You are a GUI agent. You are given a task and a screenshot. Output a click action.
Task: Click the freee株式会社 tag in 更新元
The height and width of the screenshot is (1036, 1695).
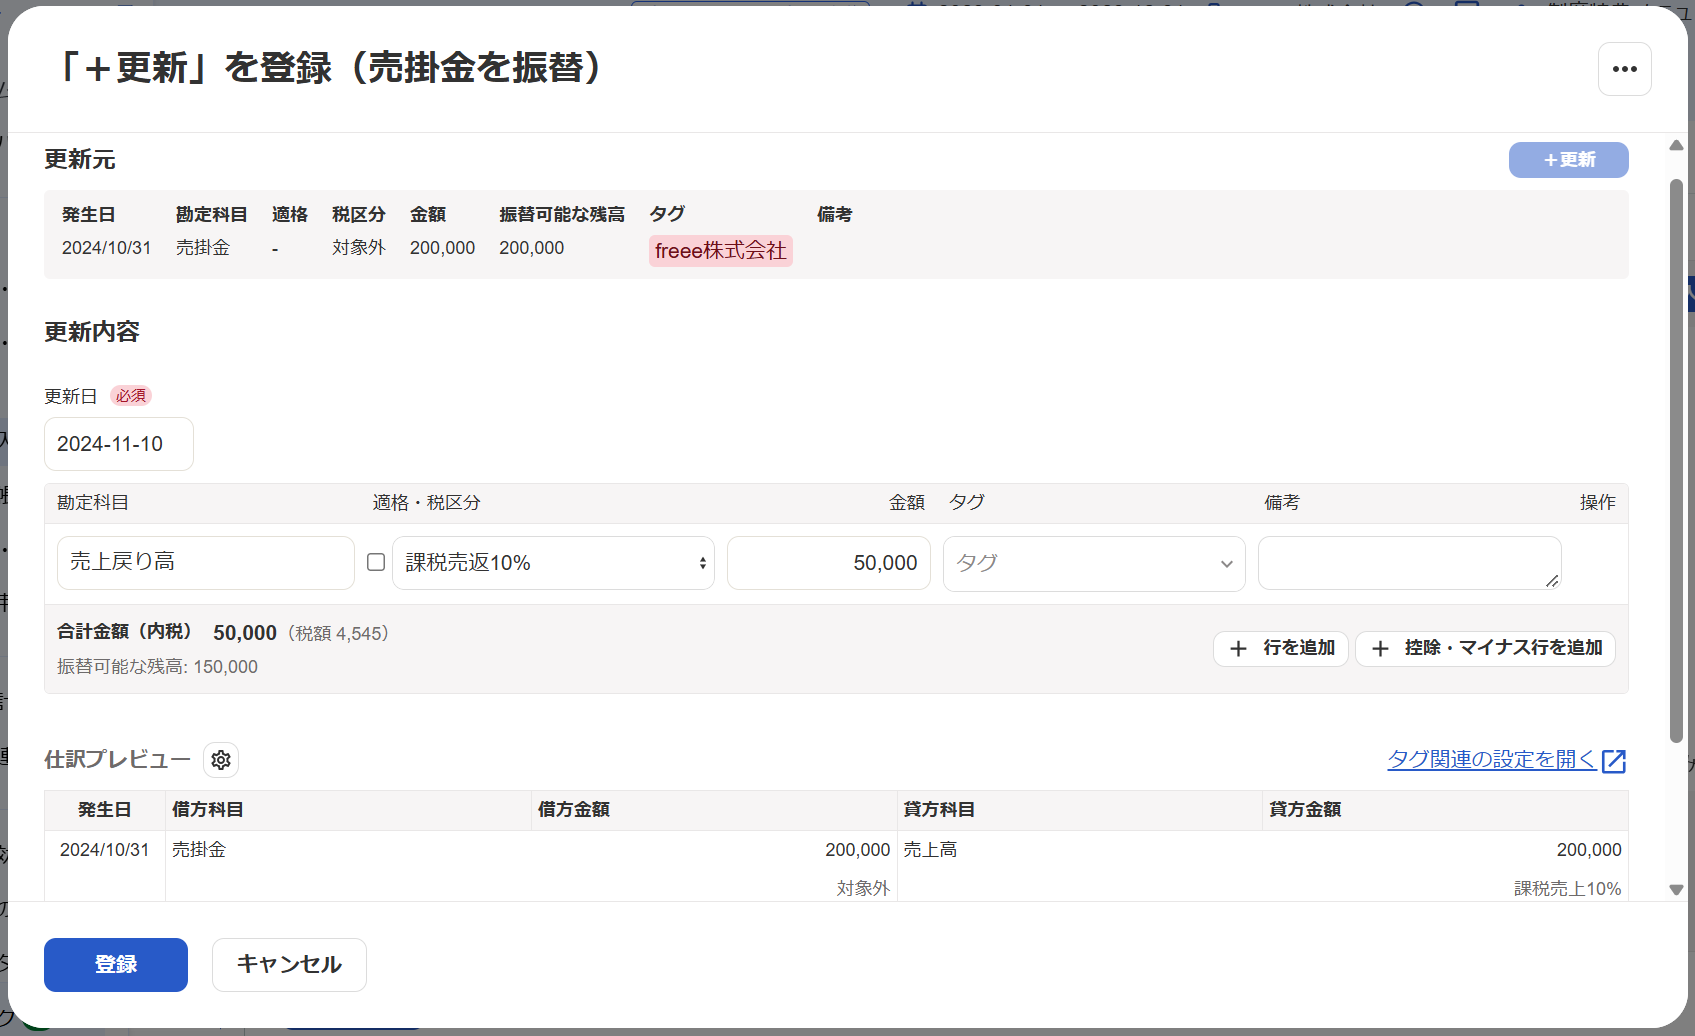[x=721, y=251]
